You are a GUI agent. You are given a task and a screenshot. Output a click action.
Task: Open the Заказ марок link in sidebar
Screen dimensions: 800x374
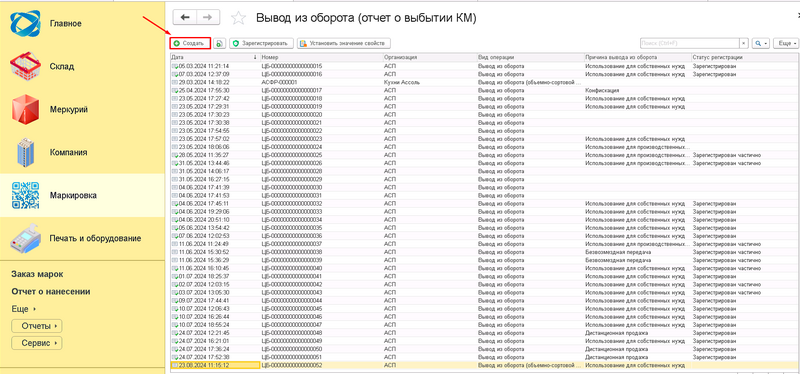[37, 275]
